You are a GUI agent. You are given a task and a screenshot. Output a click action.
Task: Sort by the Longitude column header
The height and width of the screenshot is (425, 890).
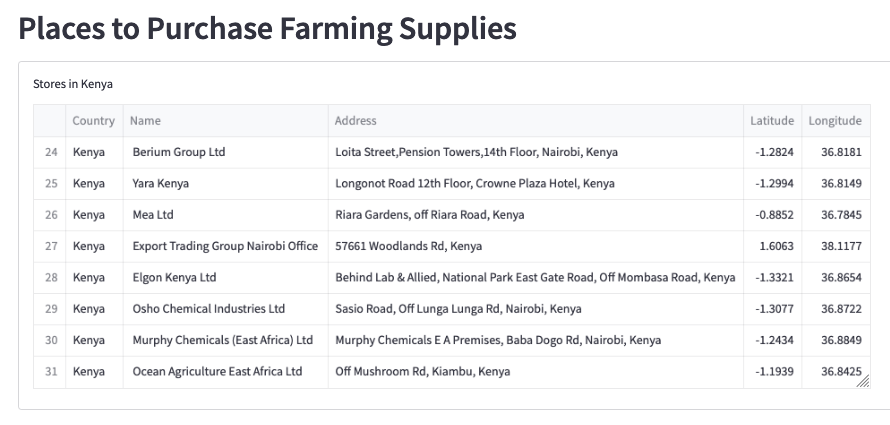click(x=835, y=121)
